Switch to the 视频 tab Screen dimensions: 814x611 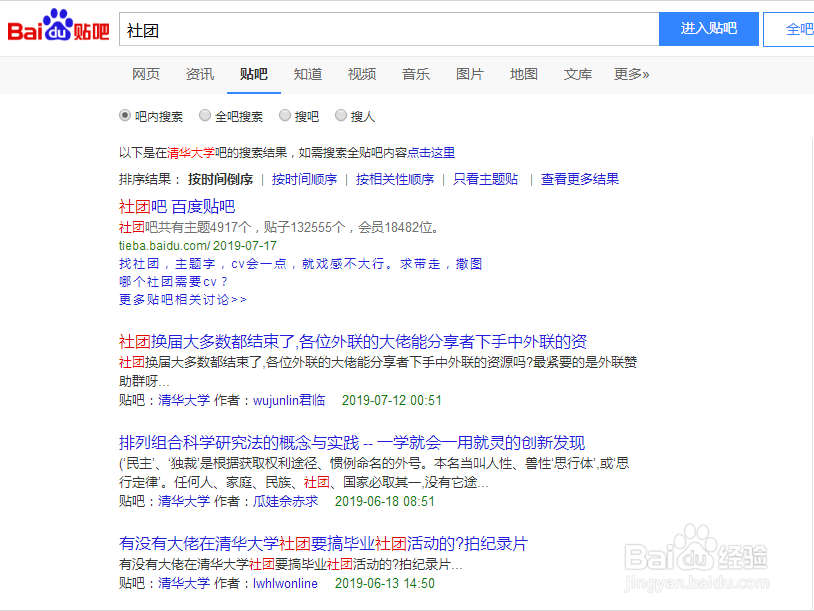coord(361,74)
